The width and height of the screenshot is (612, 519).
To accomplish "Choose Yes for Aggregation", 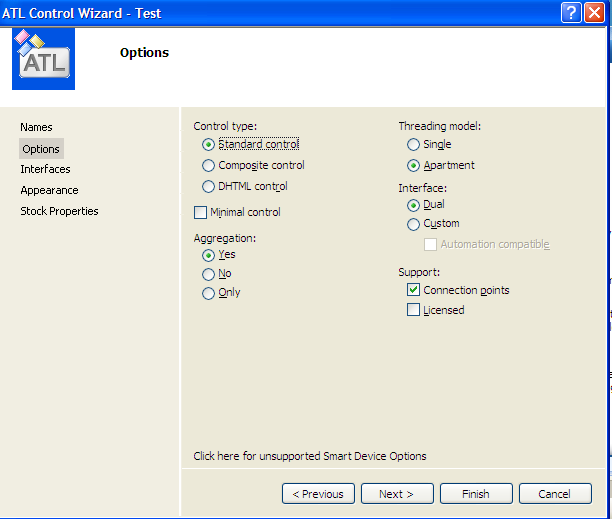I will point(208,255).
